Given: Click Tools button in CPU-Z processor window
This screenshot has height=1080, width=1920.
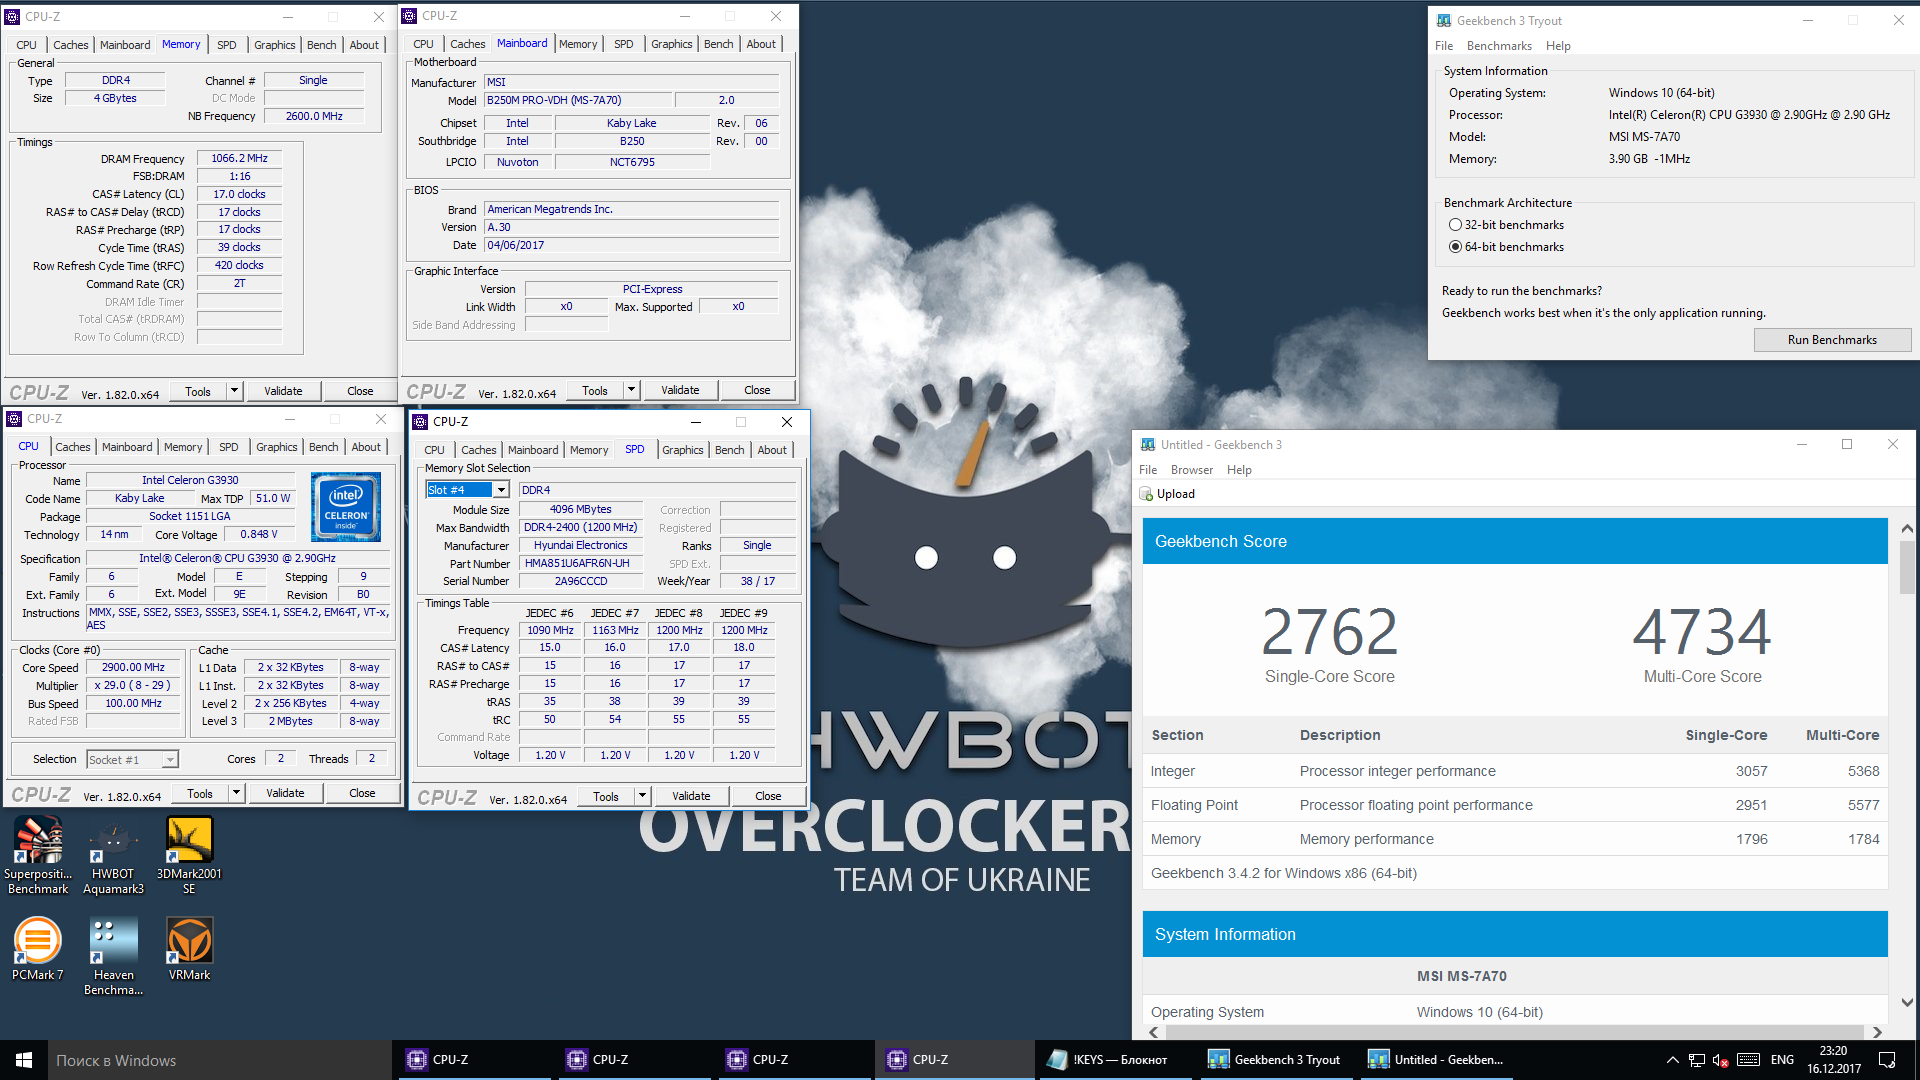Looking at the screenshot, I should coord(200,793).
